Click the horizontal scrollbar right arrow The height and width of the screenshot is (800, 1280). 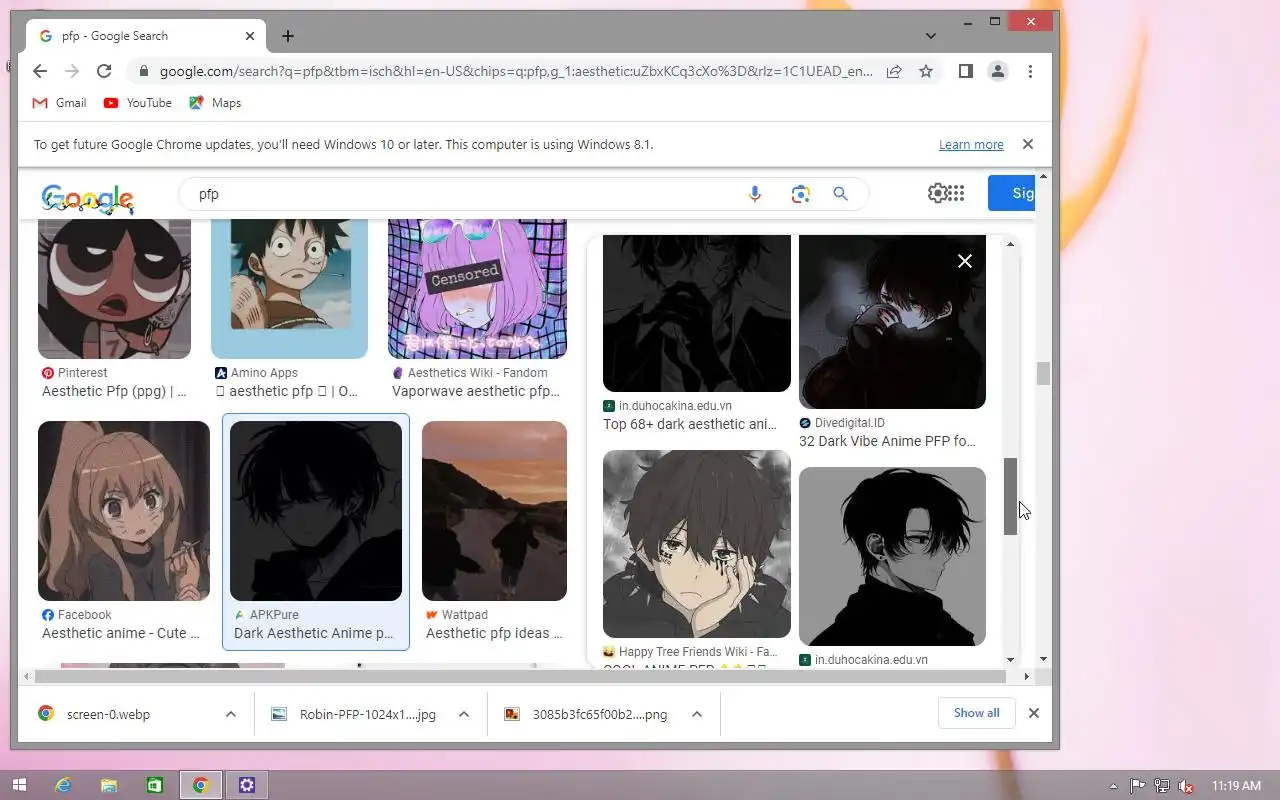1027,677
